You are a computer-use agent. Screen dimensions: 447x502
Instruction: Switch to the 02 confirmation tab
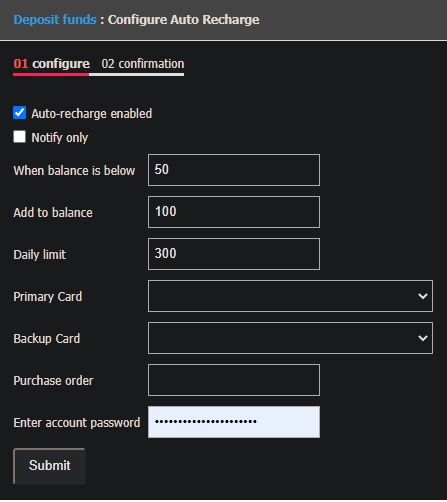tap(143, 64)
